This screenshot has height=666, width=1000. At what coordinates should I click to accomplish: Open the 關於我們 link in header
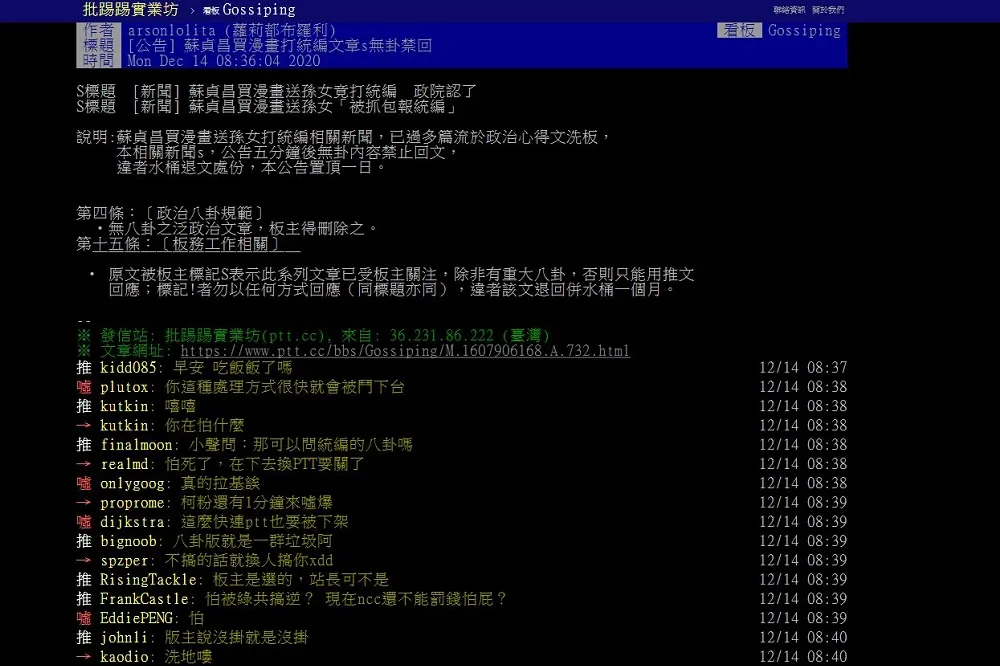828,10
